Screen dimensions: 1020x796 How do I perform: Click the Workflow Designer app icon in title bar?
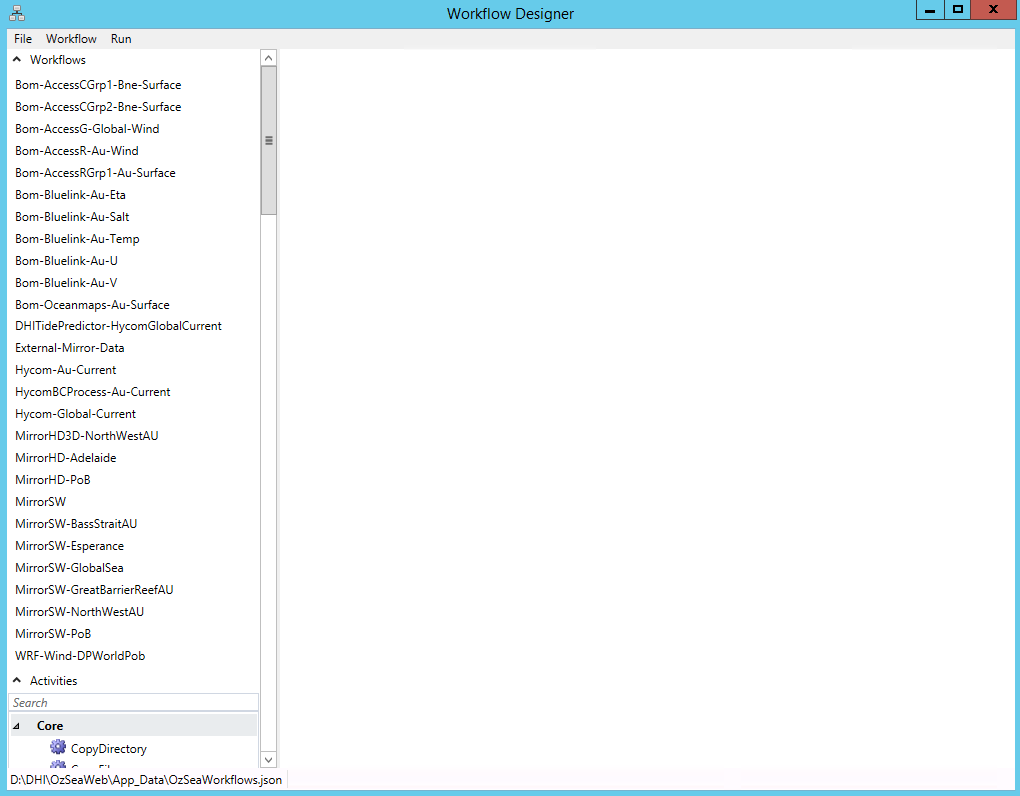pos(17,13)
